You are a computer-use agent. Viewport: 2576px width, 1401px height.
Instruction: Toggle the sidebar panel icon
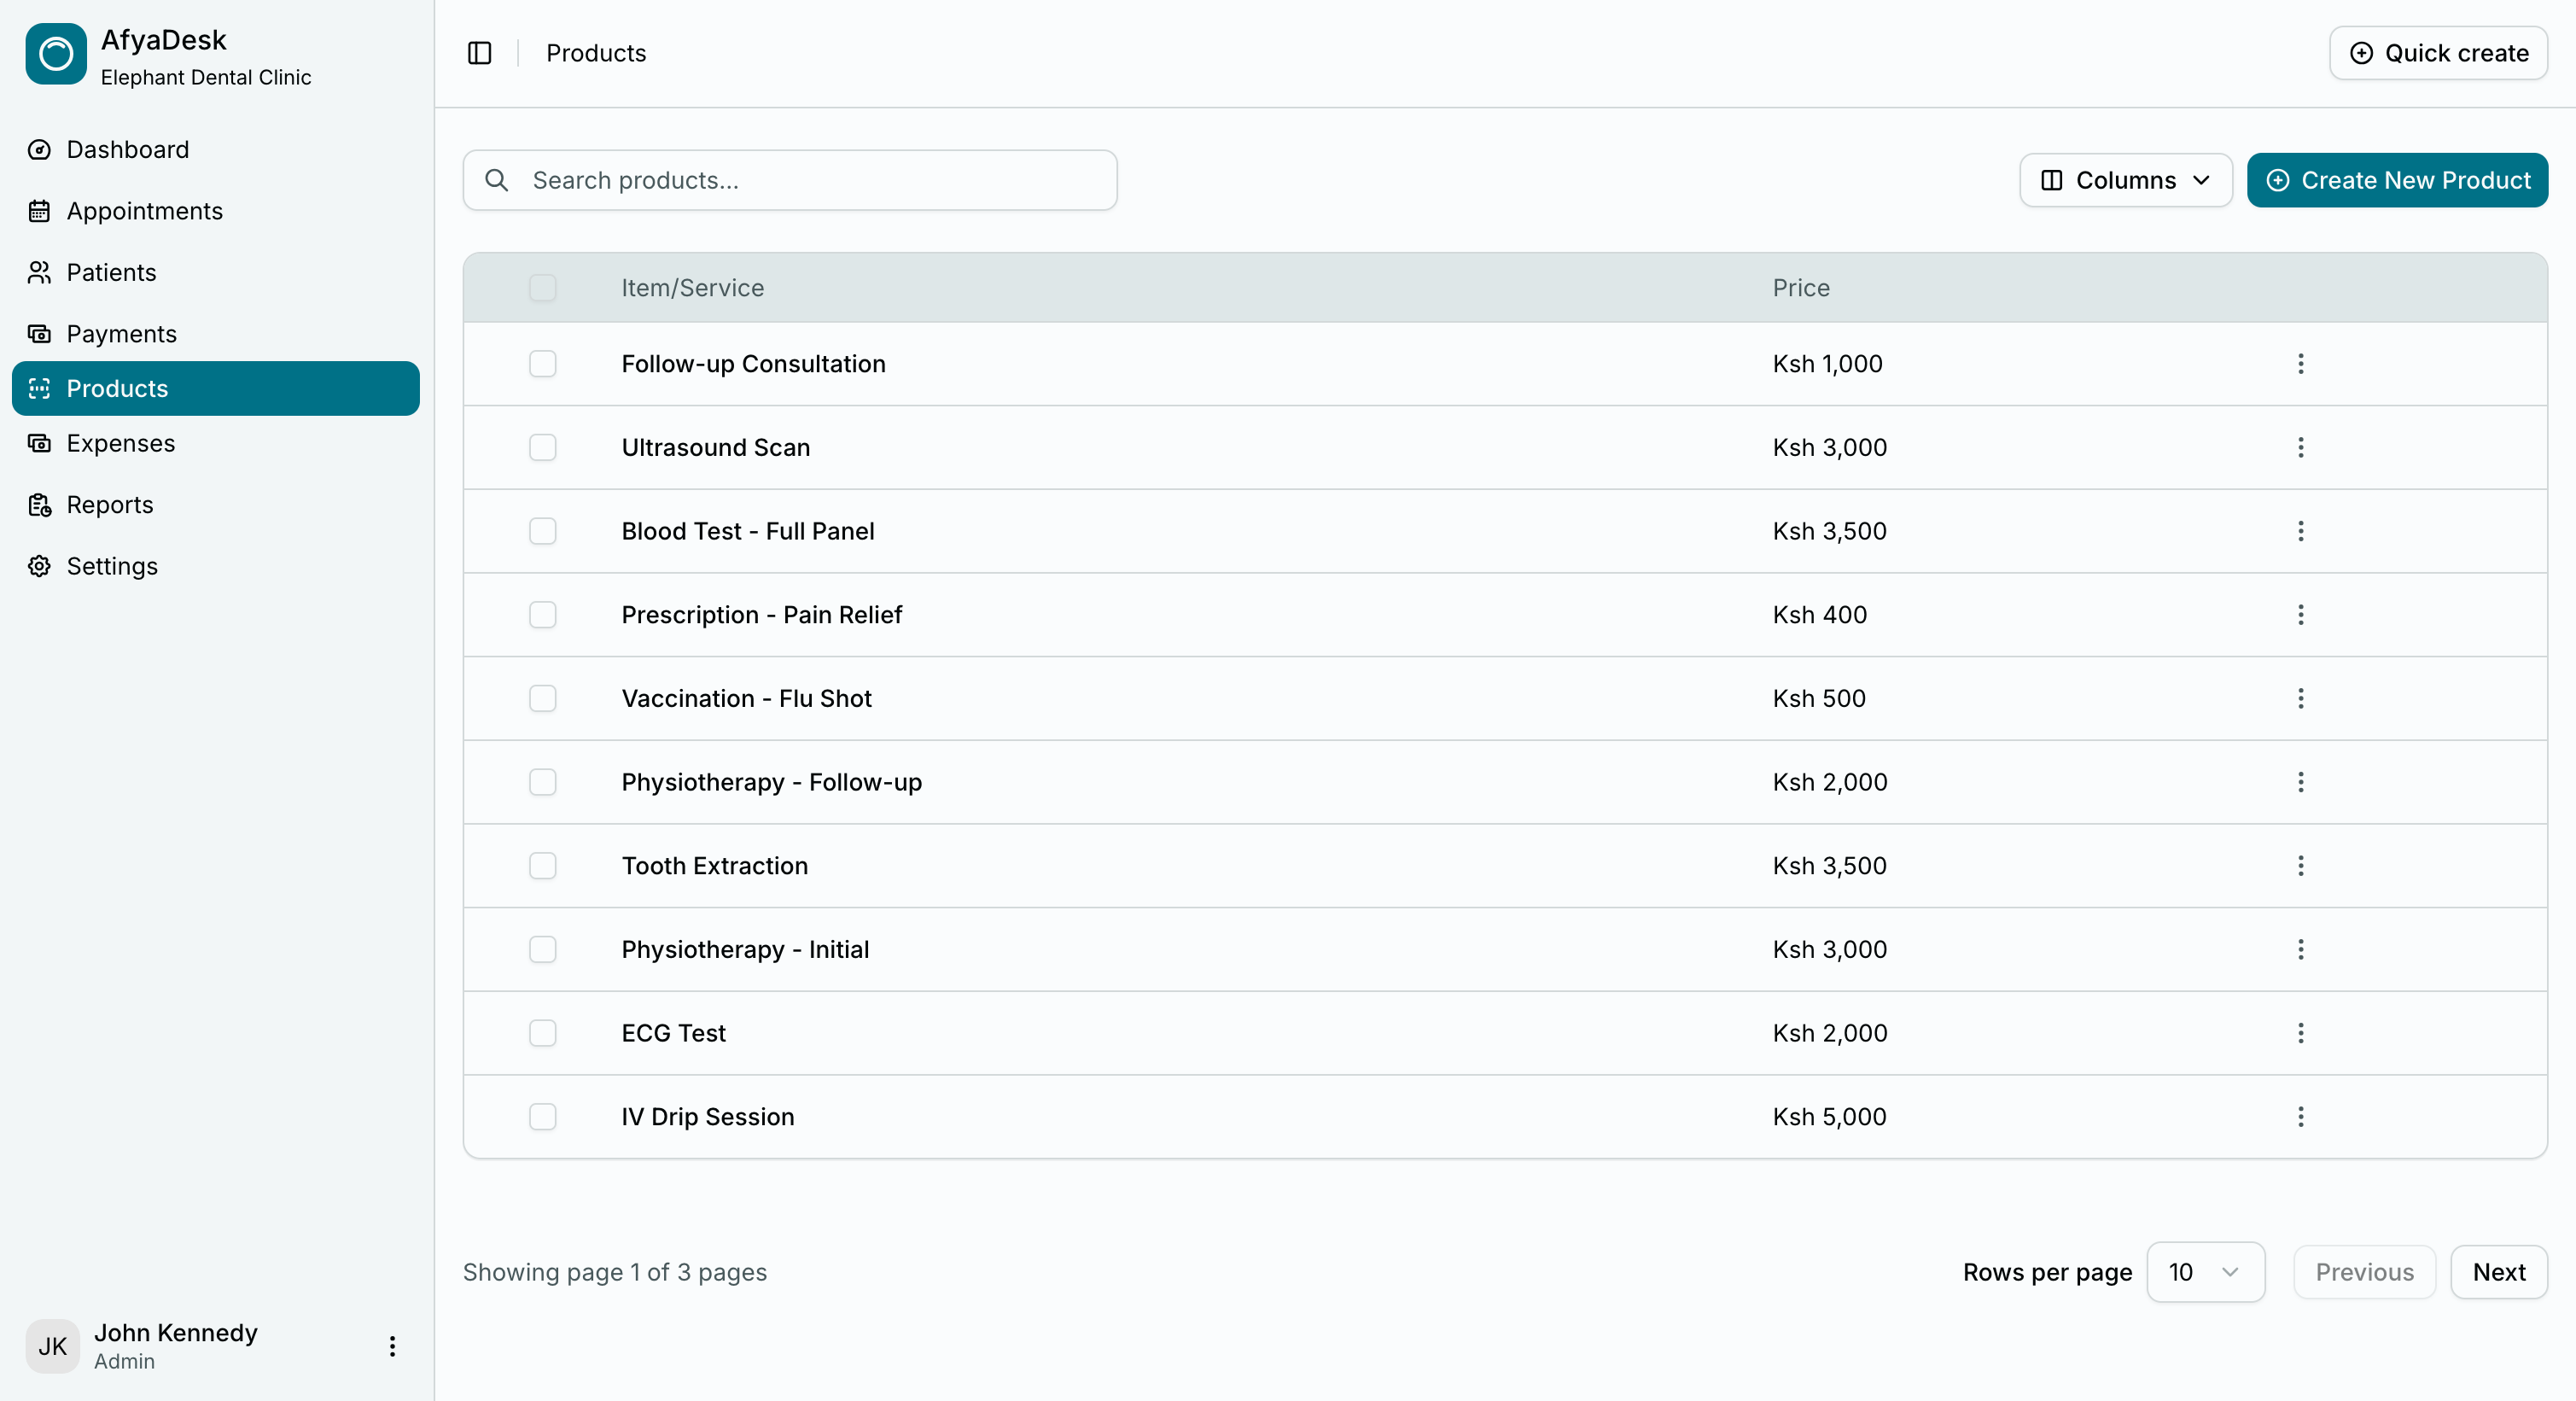pos(480,53)
